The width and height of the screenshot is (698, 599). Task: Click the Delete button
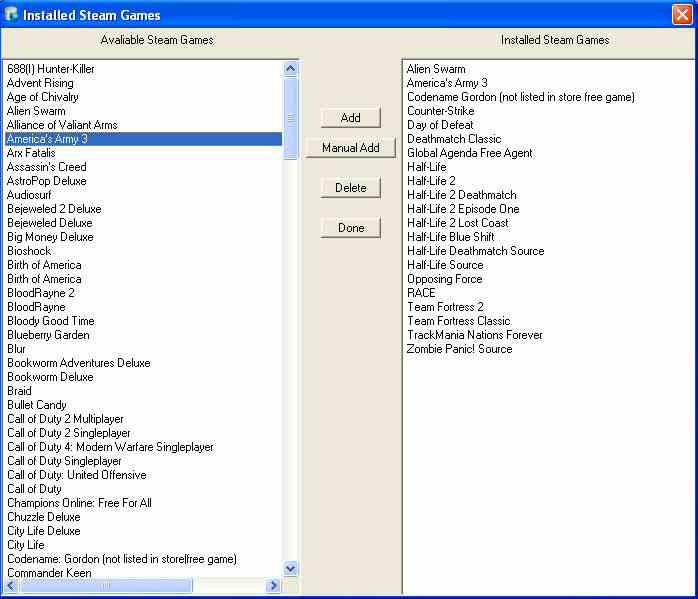[x=350, y=188]
